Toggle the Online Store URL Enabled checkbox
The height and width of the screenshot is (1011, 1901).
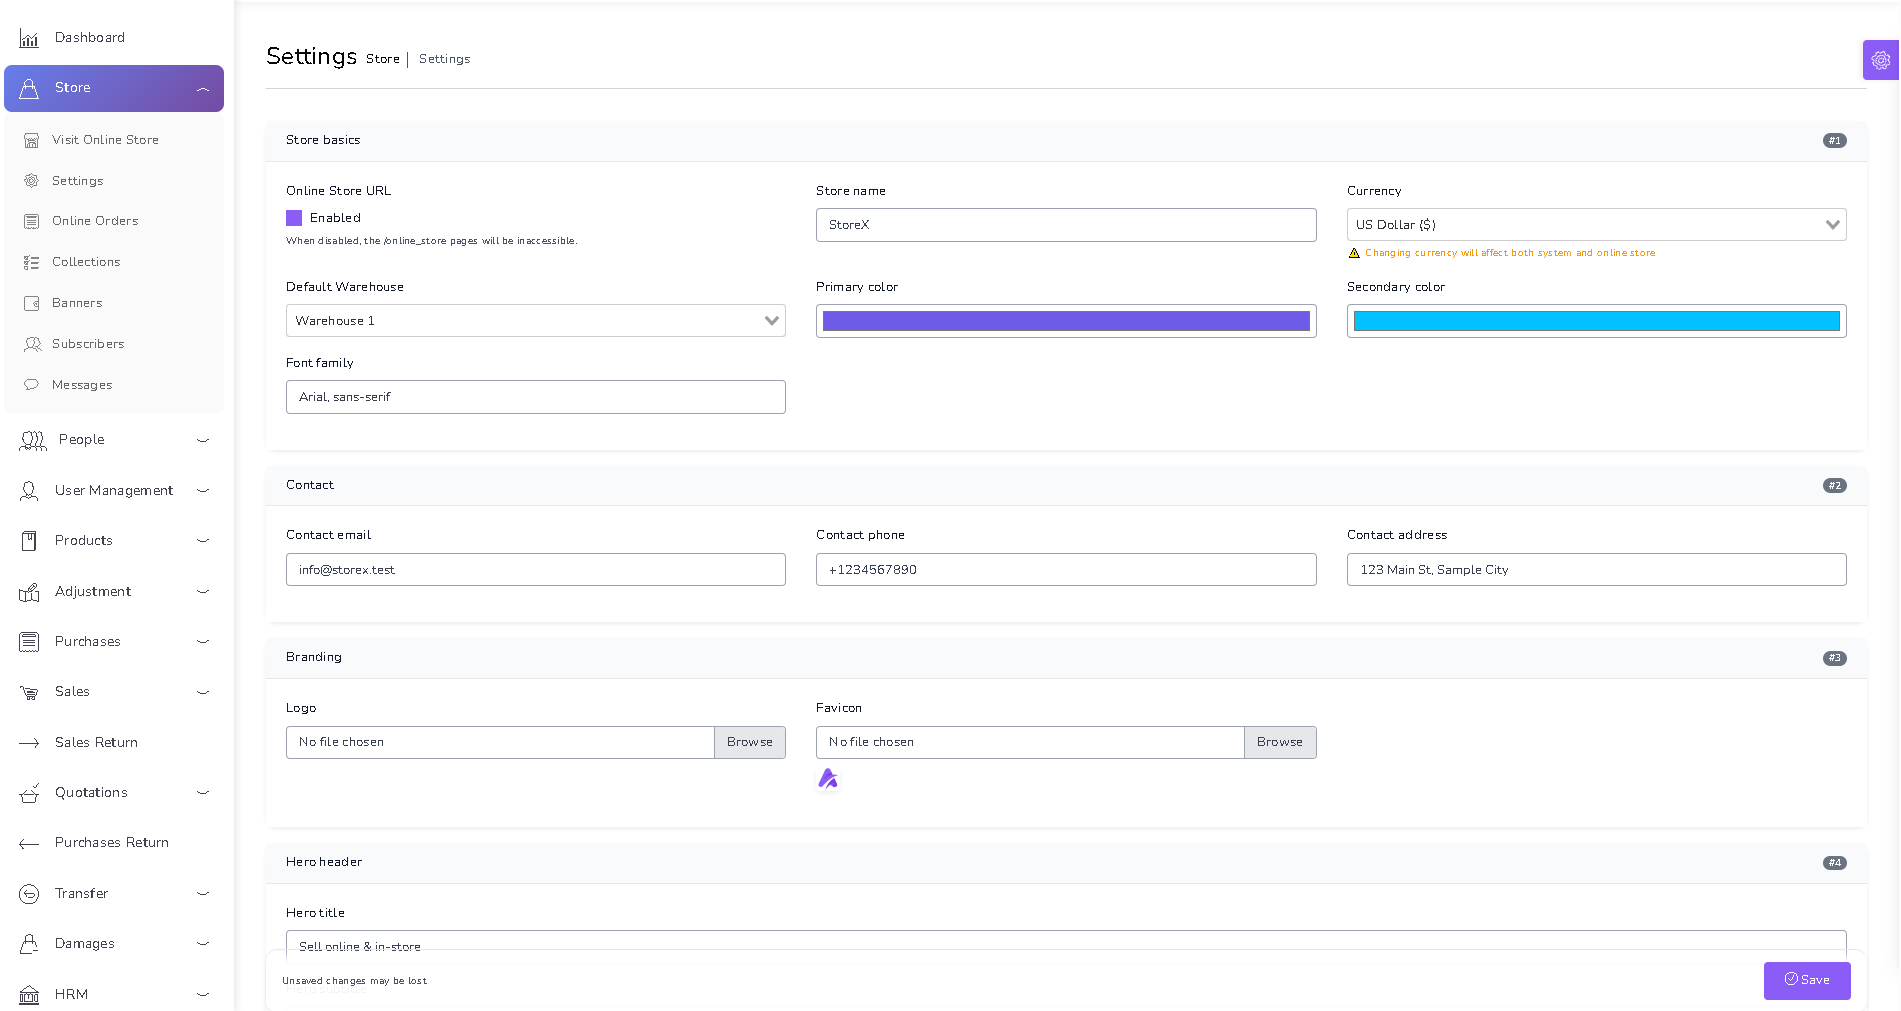[293, 218]
